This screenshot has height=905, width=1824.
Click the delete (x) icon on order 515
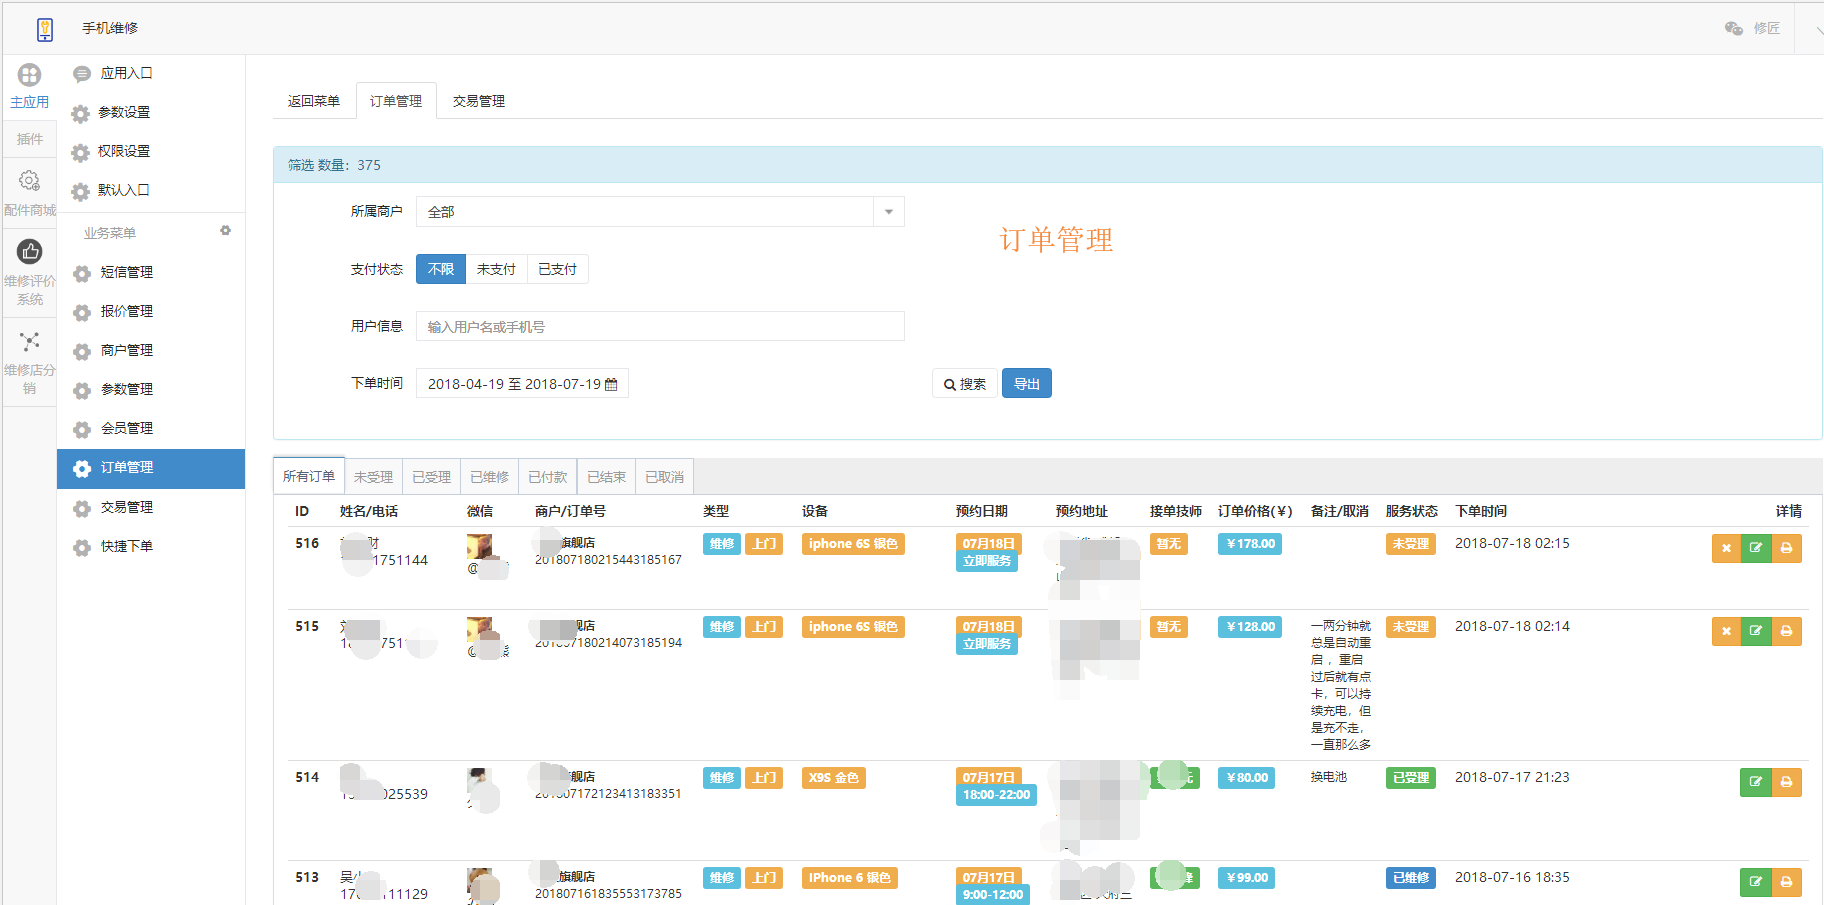(1727, 631)
